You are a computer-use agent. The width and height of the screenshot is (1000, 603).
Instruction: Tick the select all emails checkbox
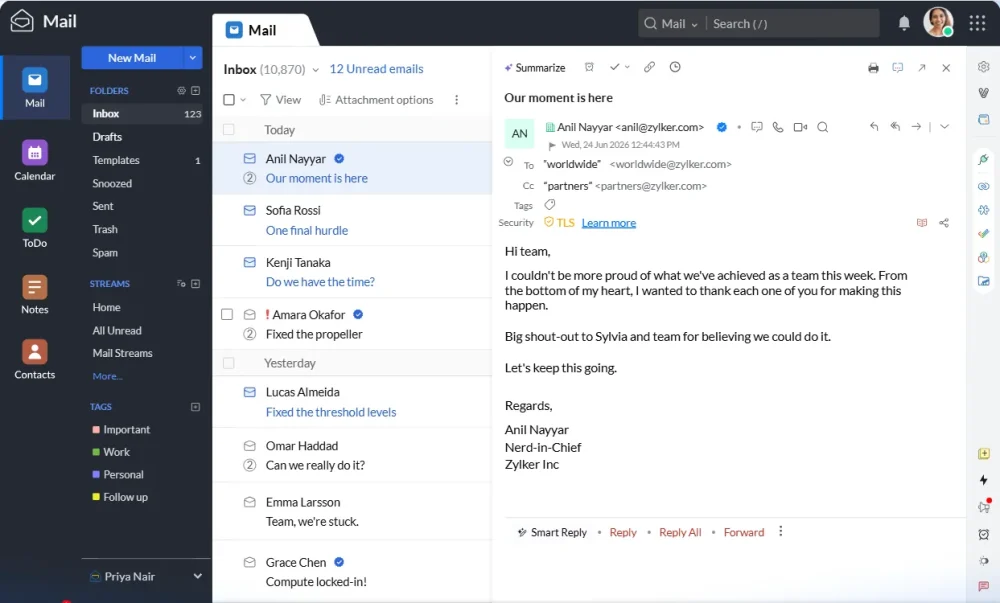pos(228,99)
